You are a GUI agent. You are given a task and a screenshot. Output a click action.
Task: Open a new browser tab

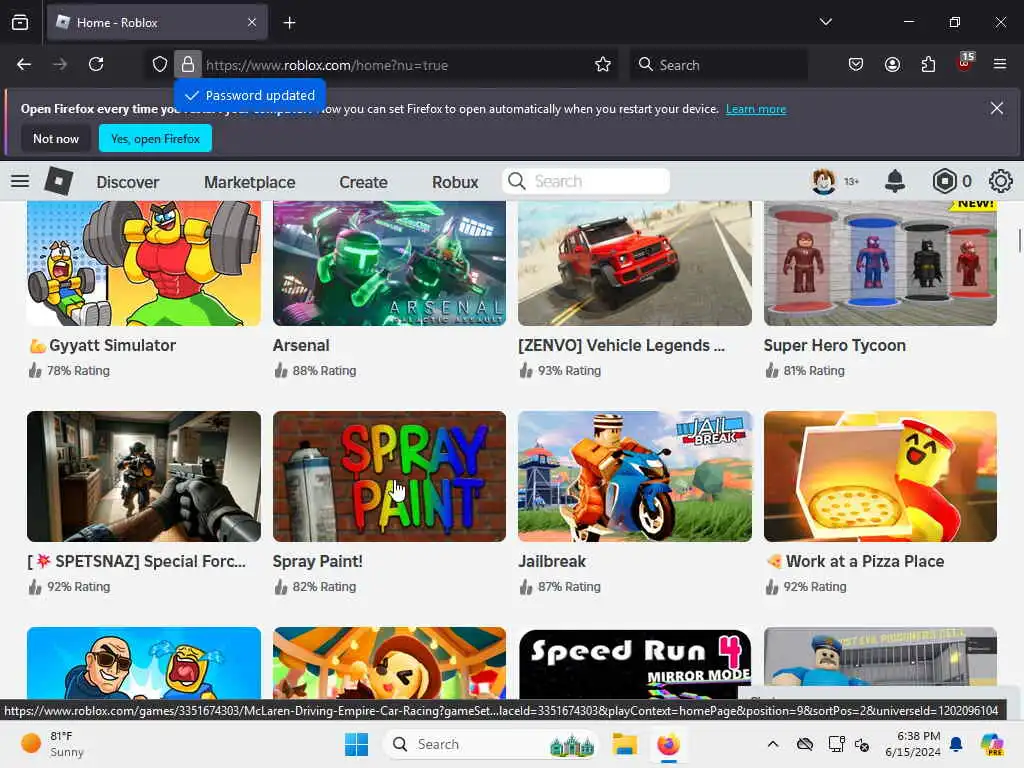pyautogui.click(x=289, y=23)
